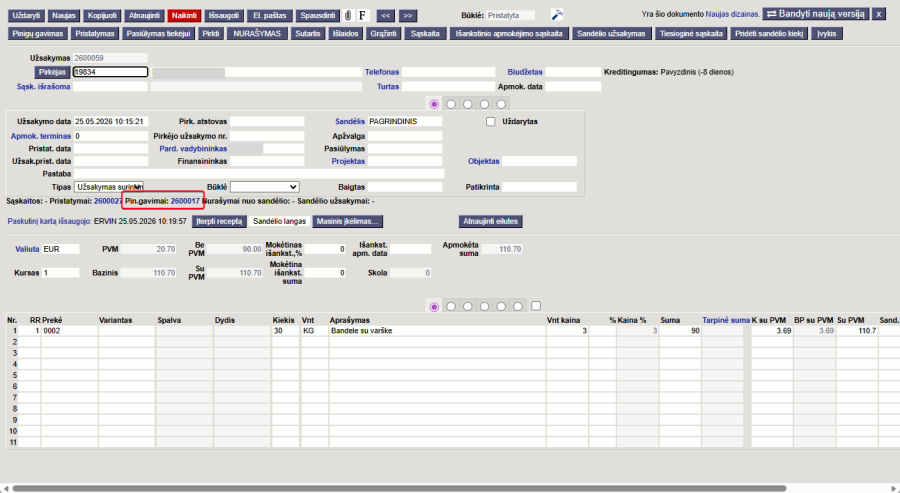Click the Pirkėjas button
The height and width of the screenshot is (493, 900).
tap(52, 72)
